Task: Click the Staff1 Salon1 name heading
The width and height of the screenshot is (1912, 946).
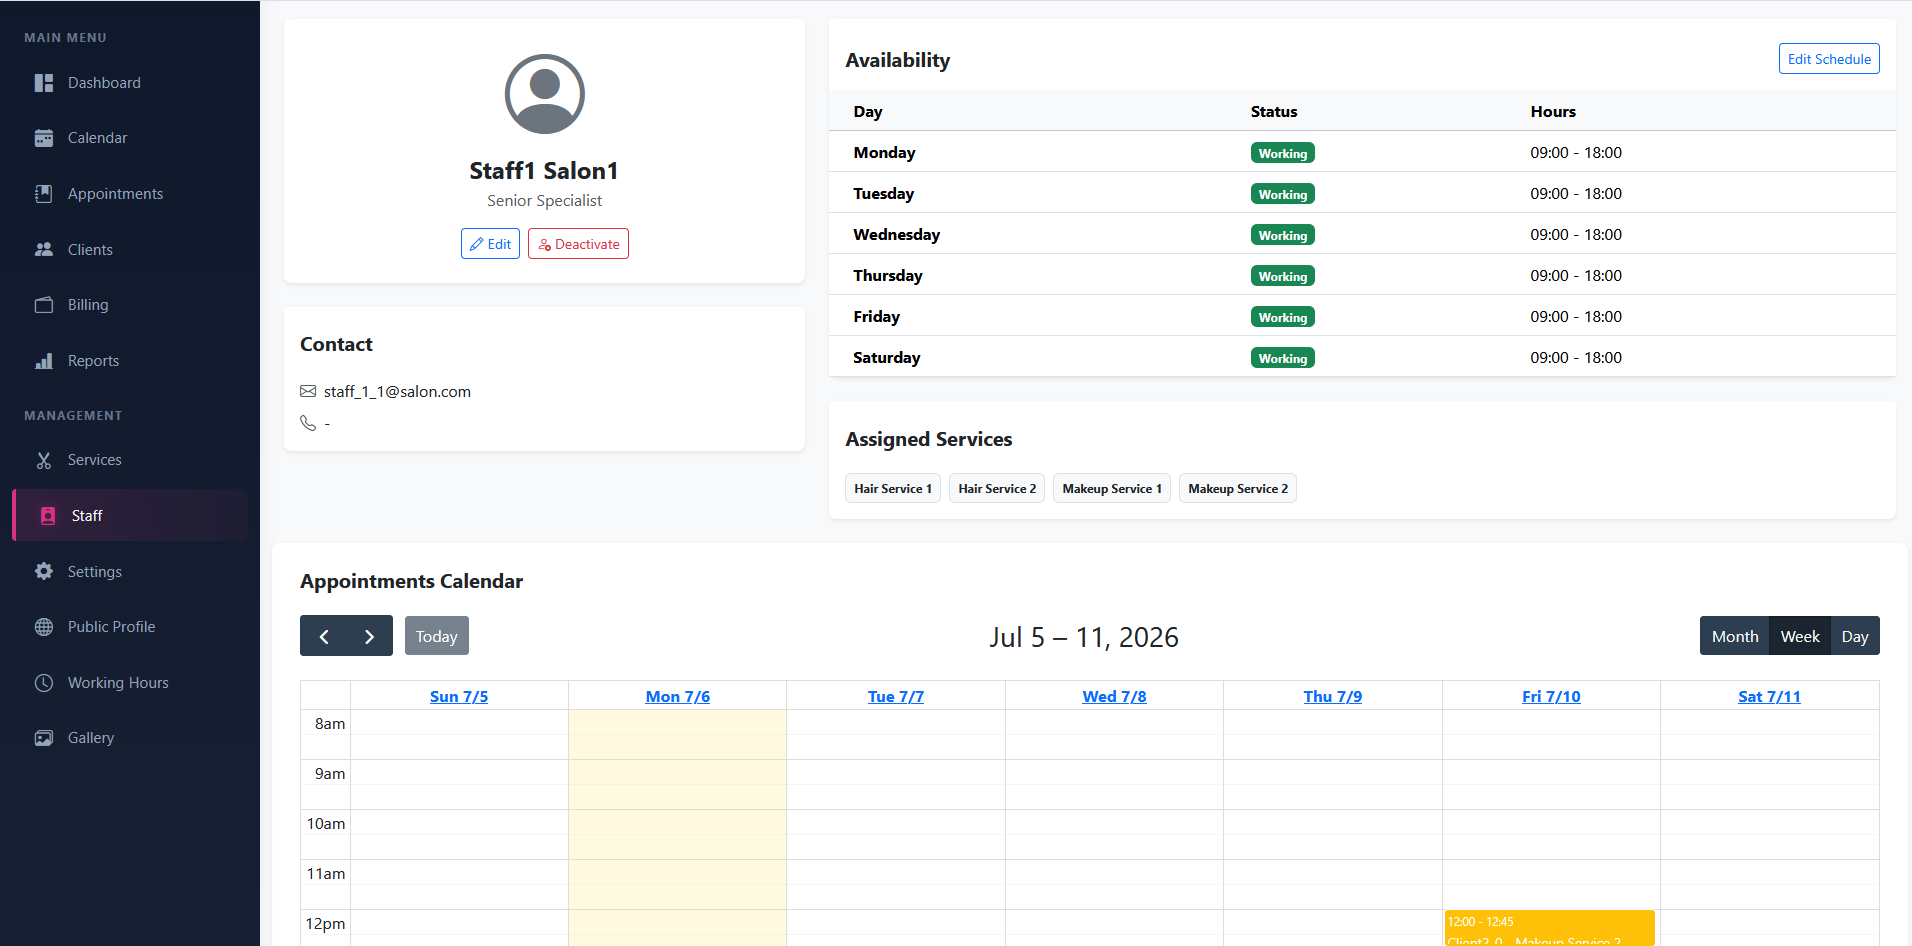Action: click(x=544, y=171)
